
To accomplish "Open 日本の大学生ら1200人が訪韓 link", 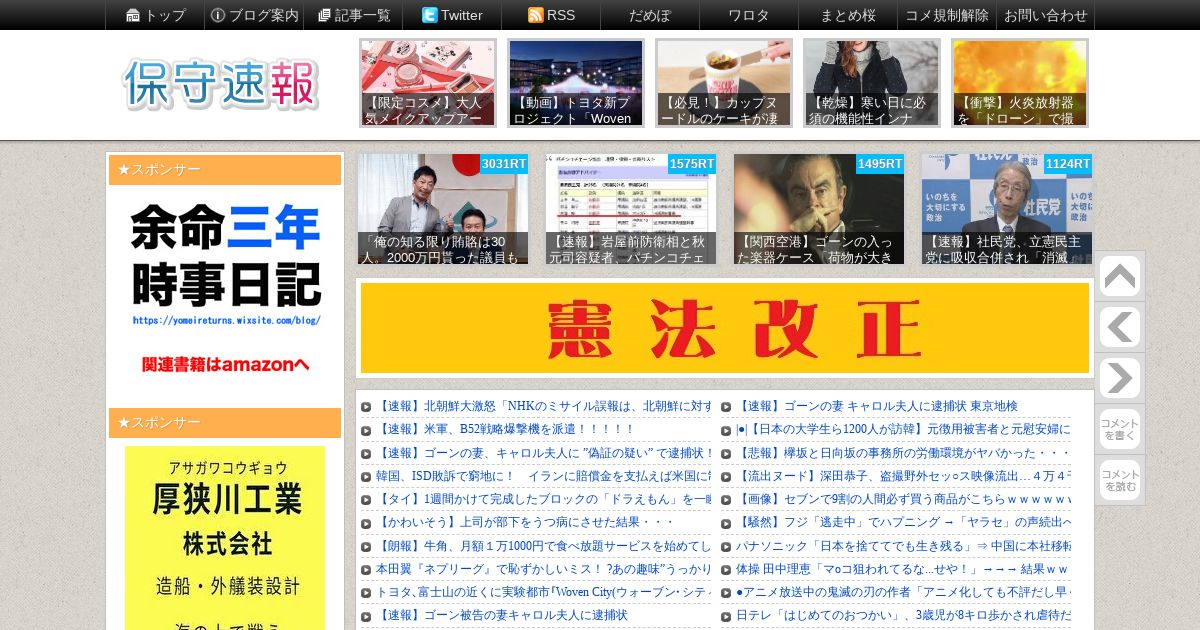I will click(x=903, y=429).
